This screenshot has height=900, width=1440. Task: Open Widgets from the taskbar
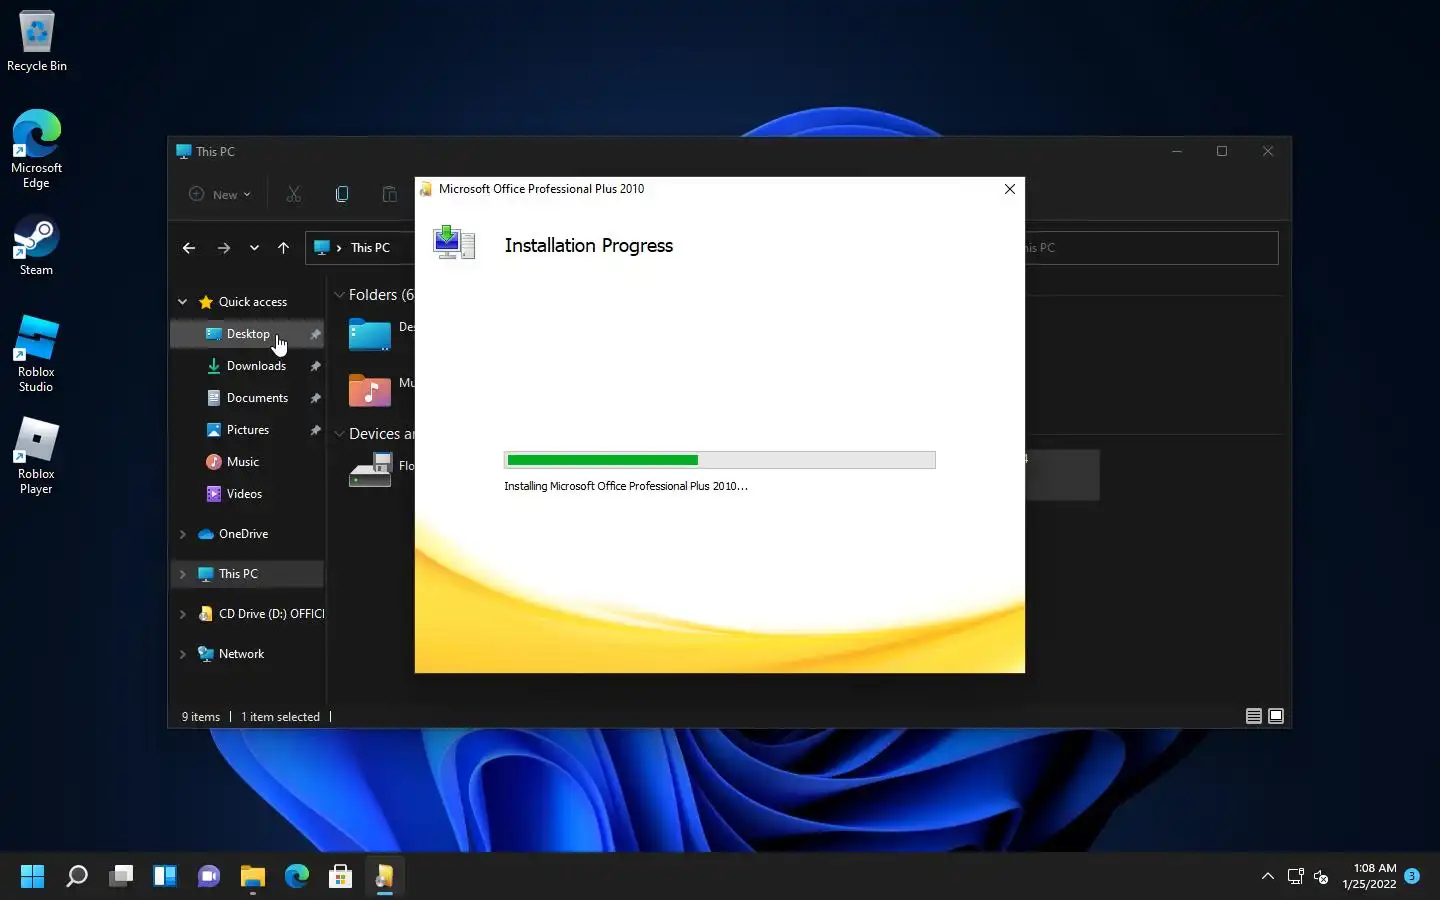(165, 877)
